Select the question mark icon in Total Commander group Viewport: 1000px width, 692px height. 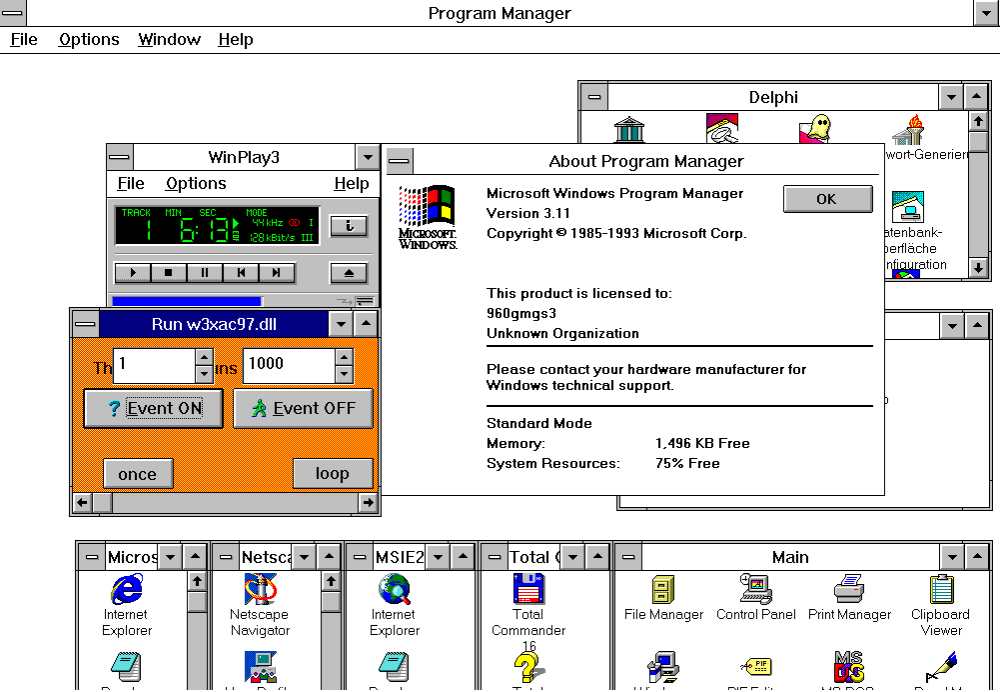coord(529,667)
